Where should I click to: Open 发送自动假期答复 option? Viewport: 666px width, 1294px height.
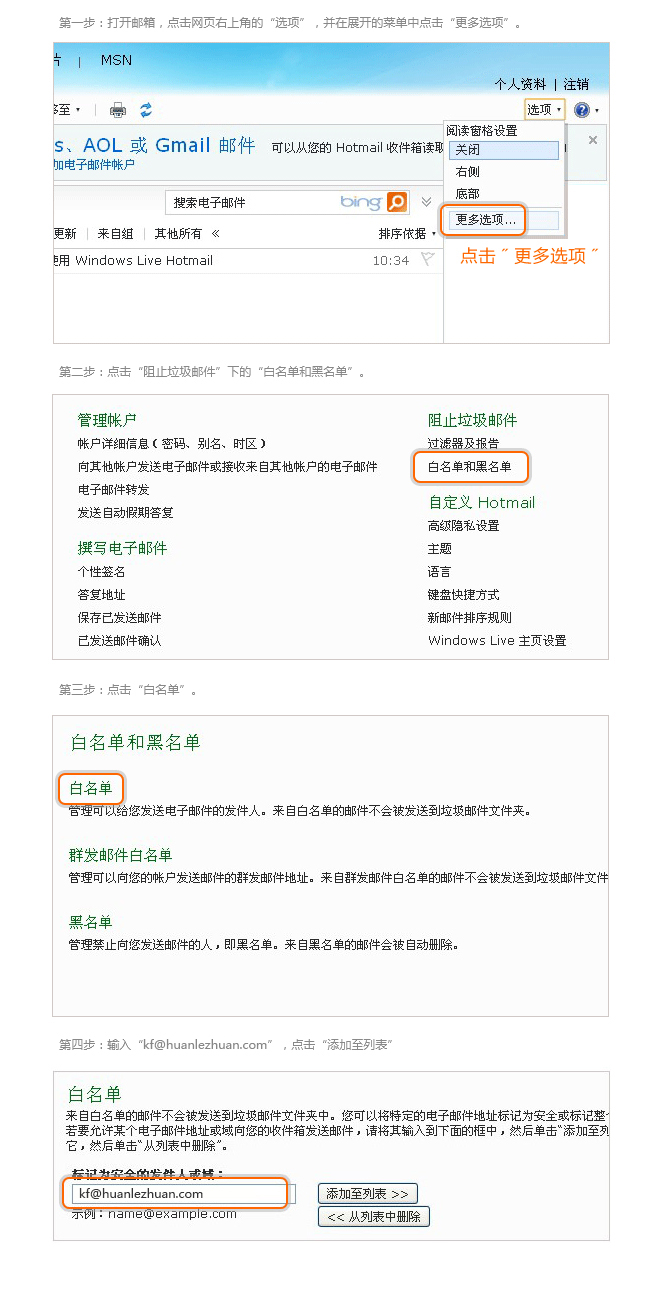[x=126, y=512]
